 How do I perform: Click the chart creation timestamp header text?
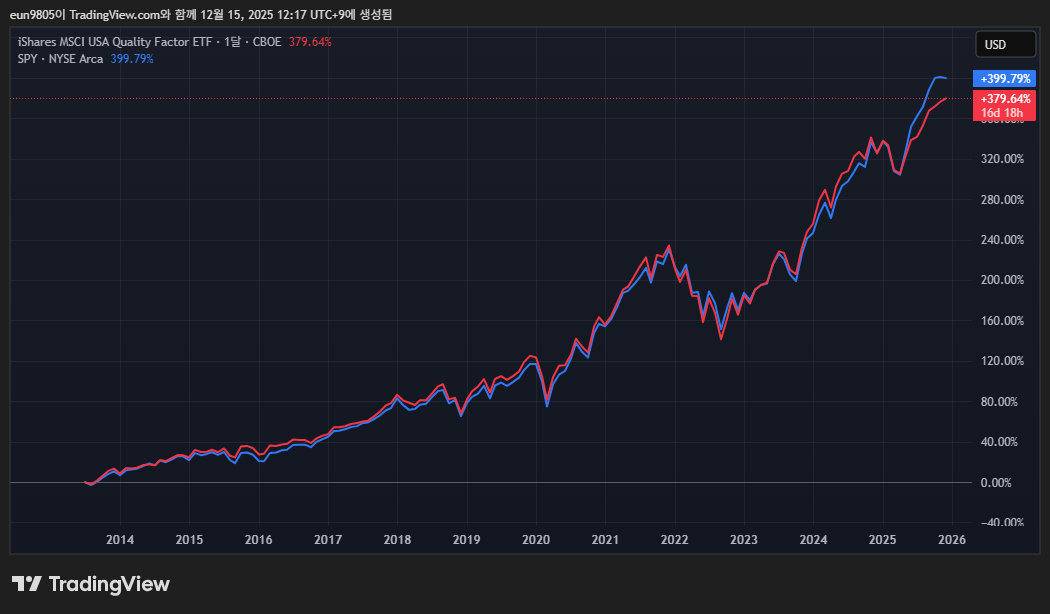point(201,14)
